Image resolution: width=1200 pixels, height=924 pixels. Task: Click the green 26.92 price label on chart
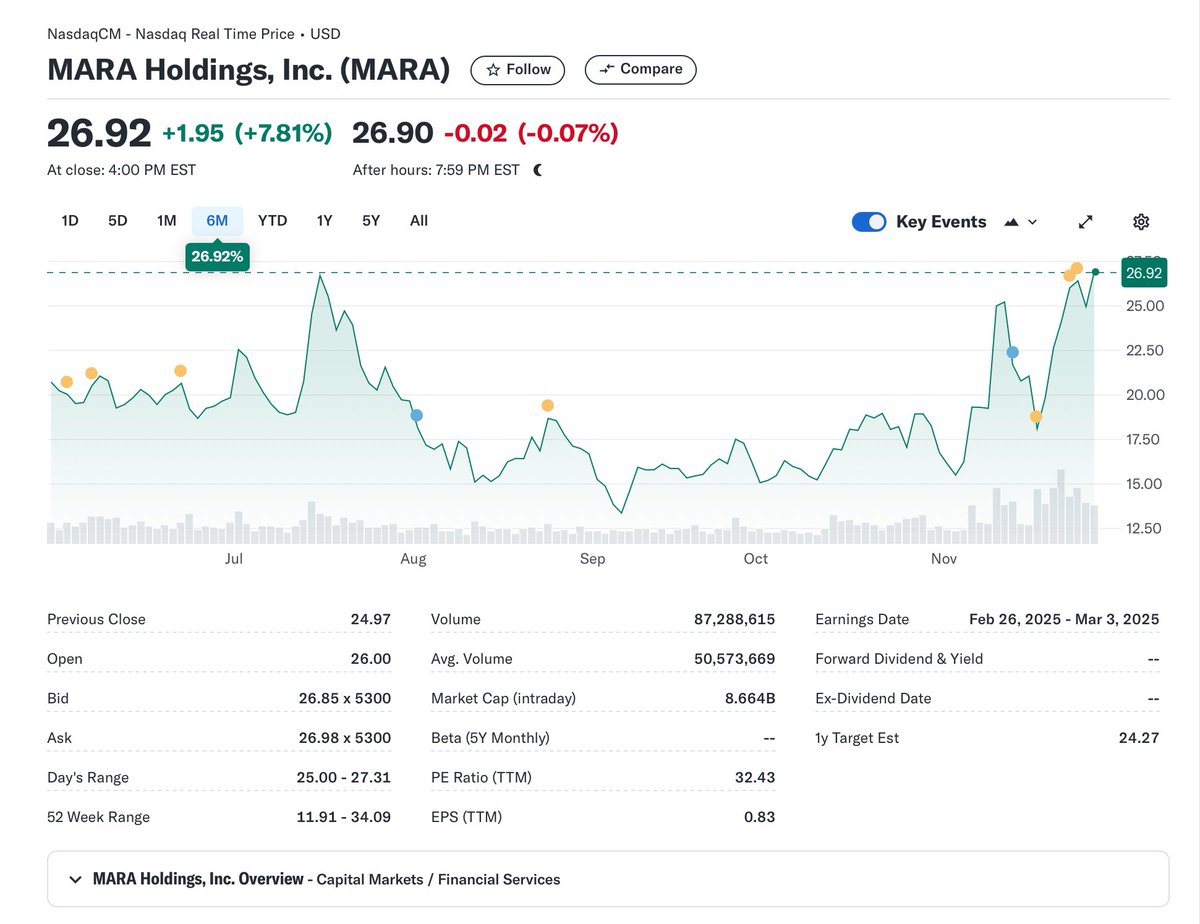[x=1143, y=272]
